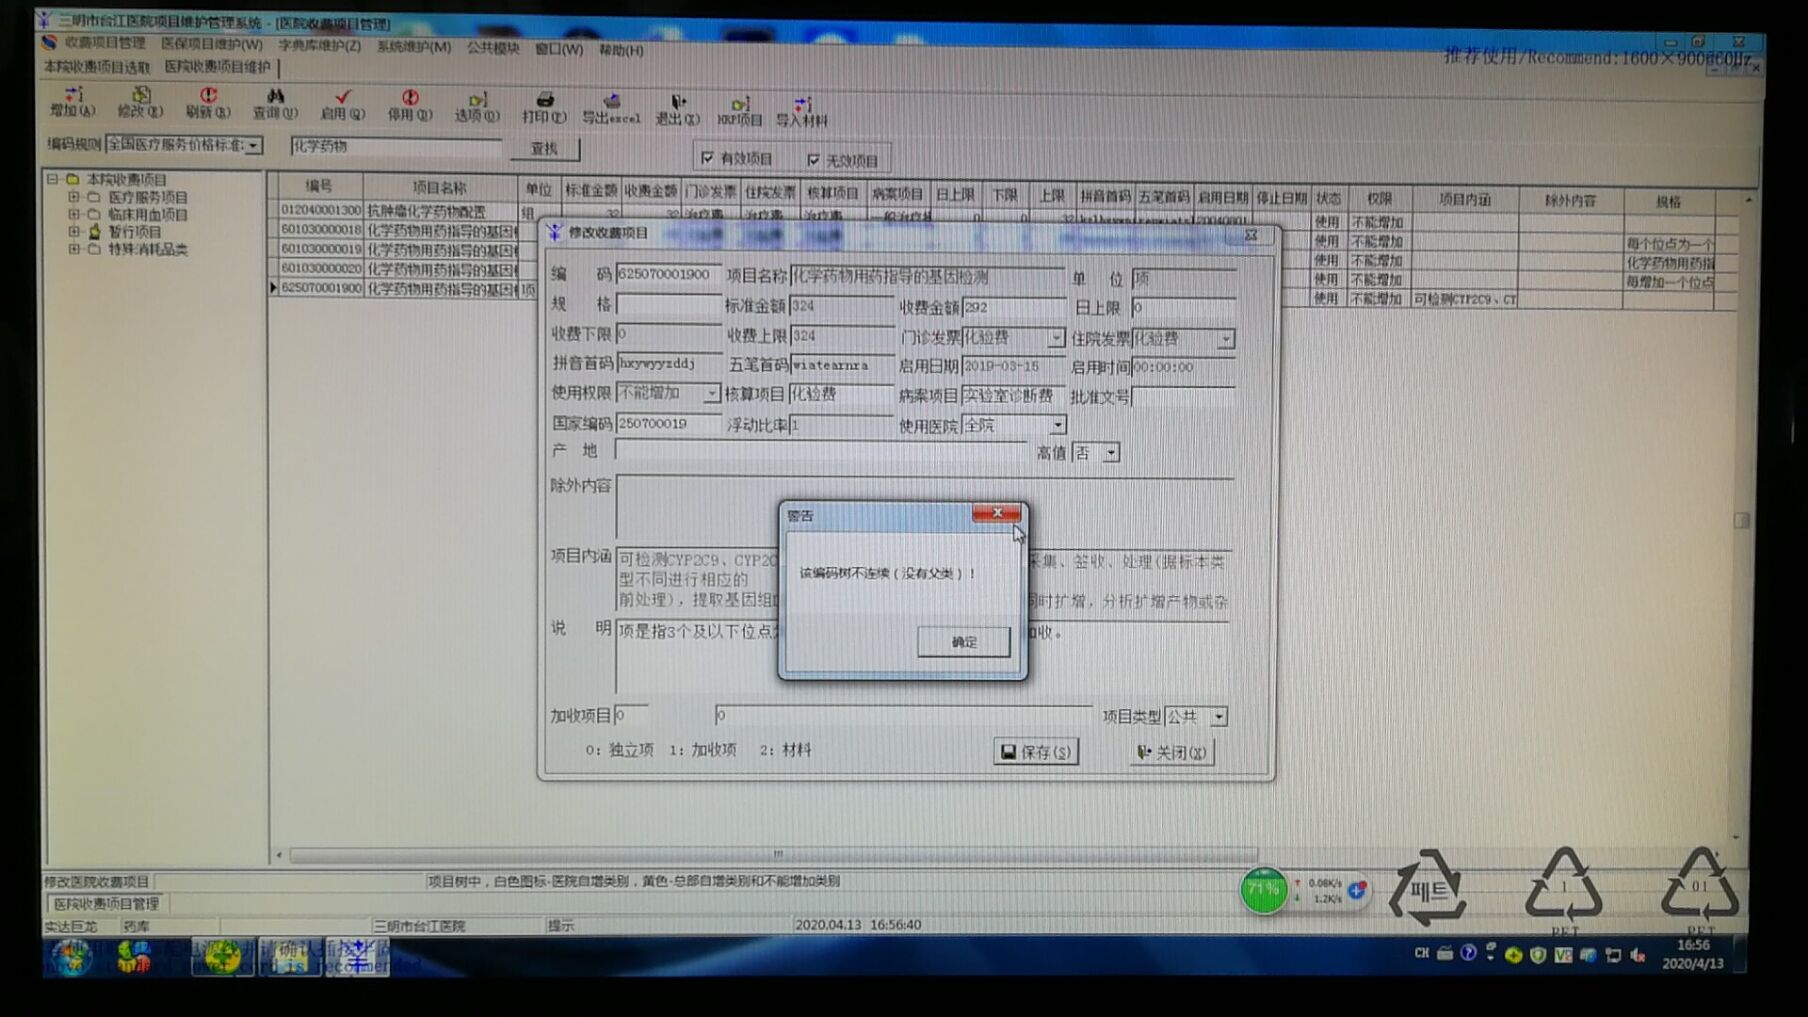Click the CH language indicator in tray
The height and width of the screenshot is (1017, 1808).
pos(1421,954)
